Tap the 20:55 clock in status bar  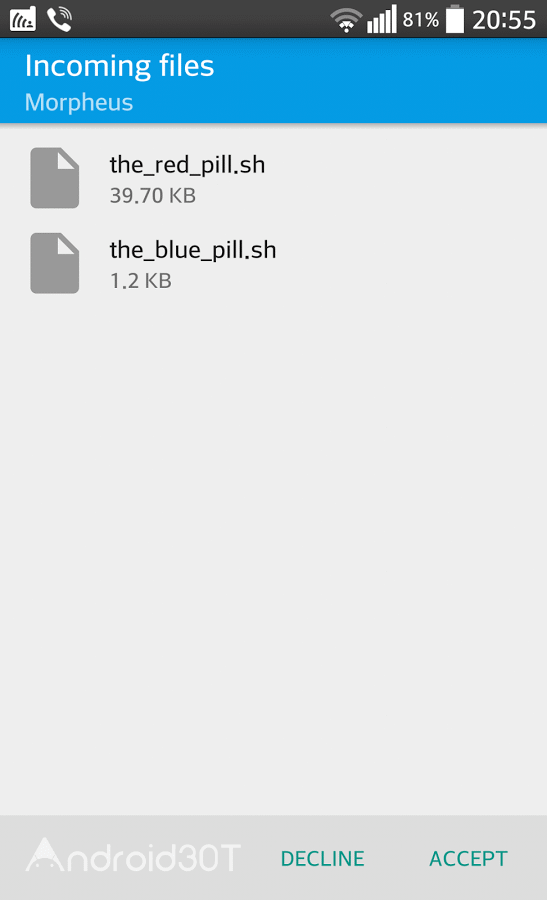504,20
